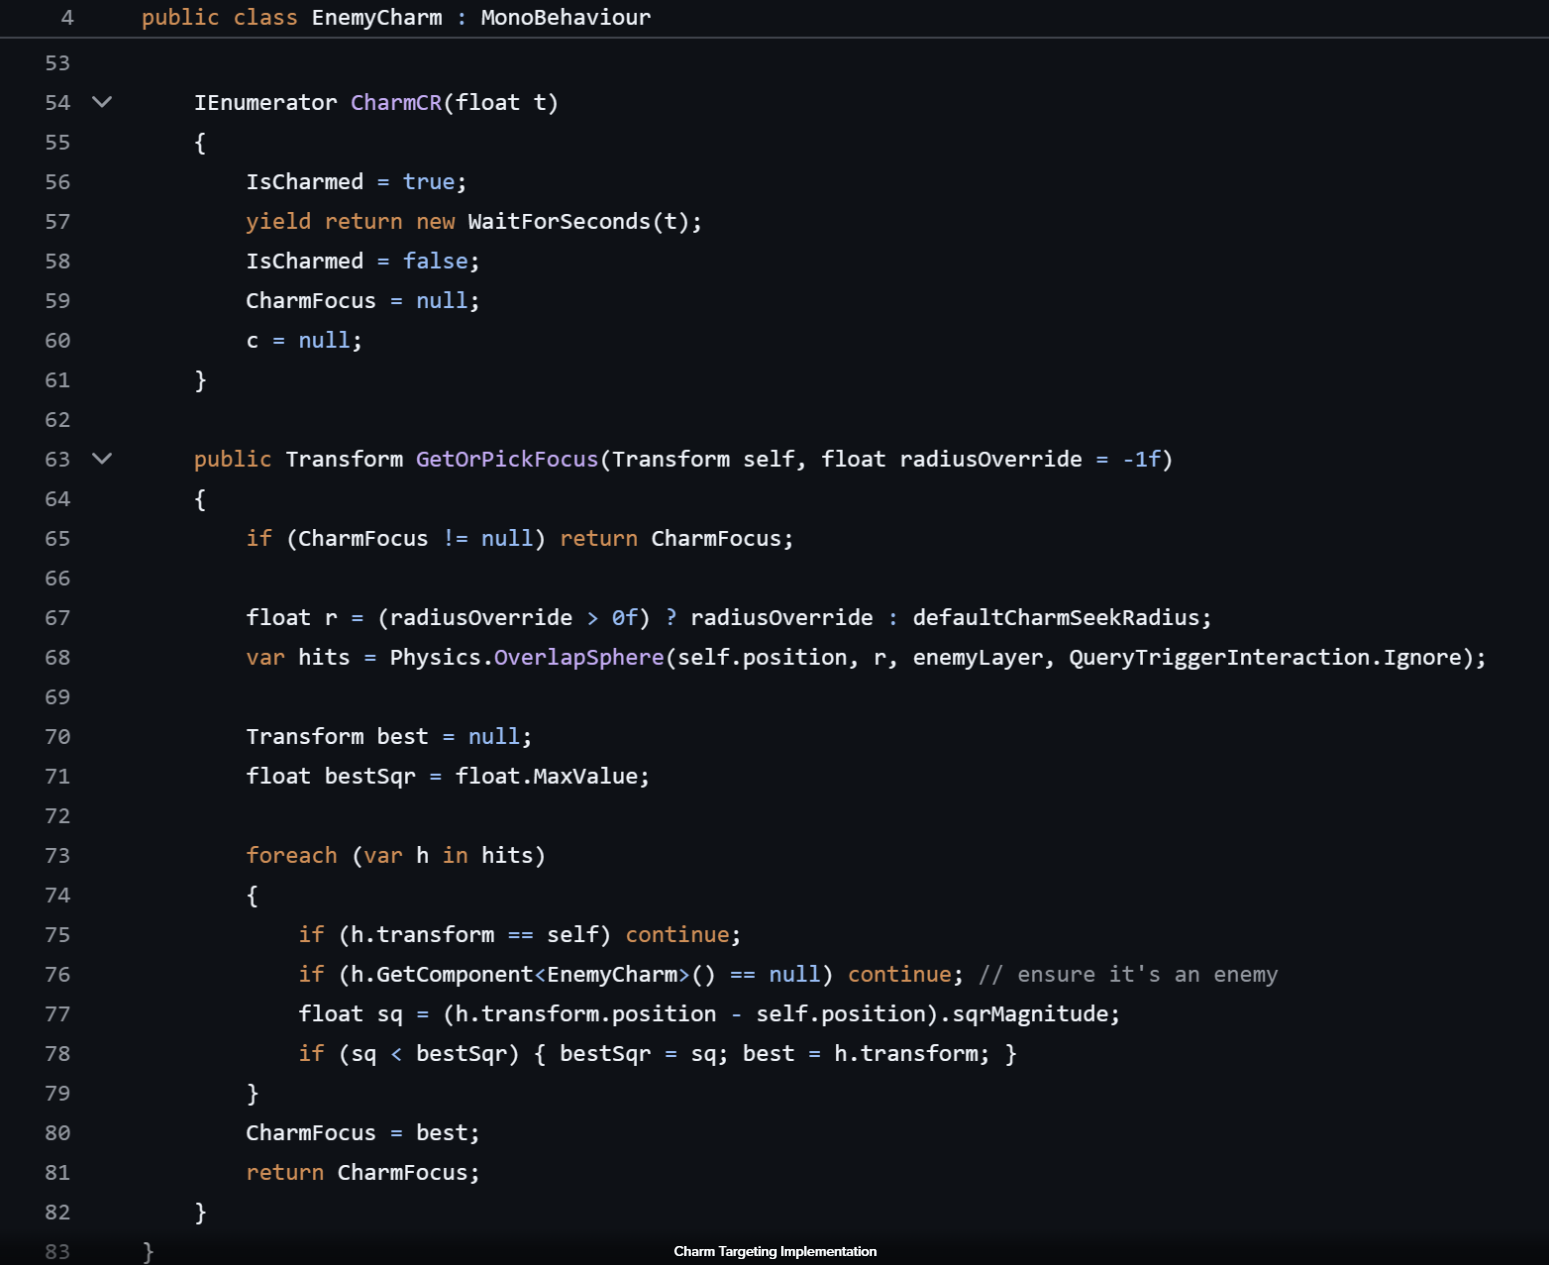The height and width of the screenshot is (1265, 1549).
Task: Click line number 65
Action: click(x=58, y=538)
